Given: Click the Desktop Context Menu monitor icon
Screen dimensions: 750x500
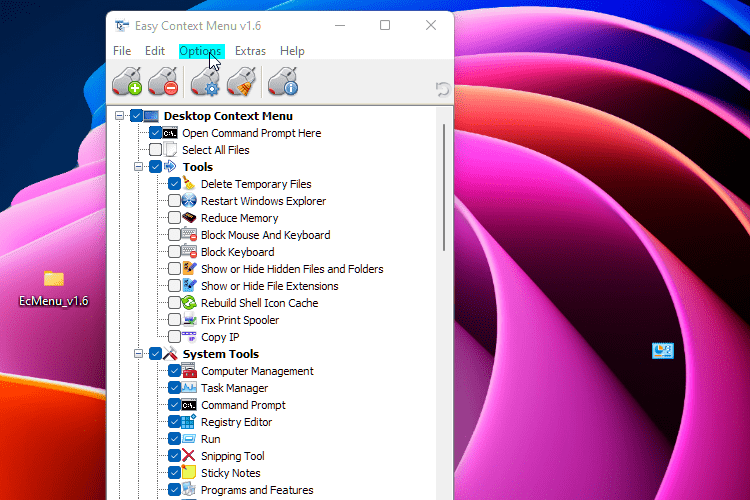Looking at the screenshot, I should point(151,116).
